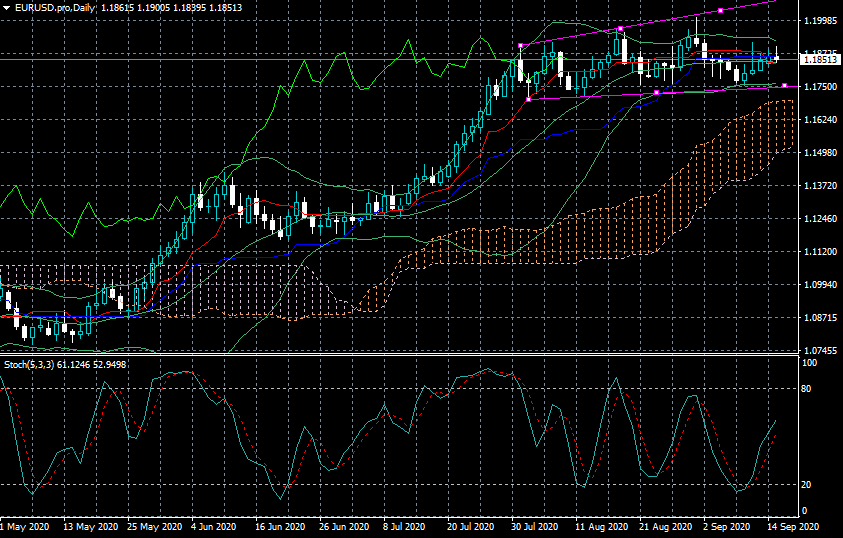Select the current price tag 1.18513
The height and width of the screenshot is (538, 843).
pos(820,60)
